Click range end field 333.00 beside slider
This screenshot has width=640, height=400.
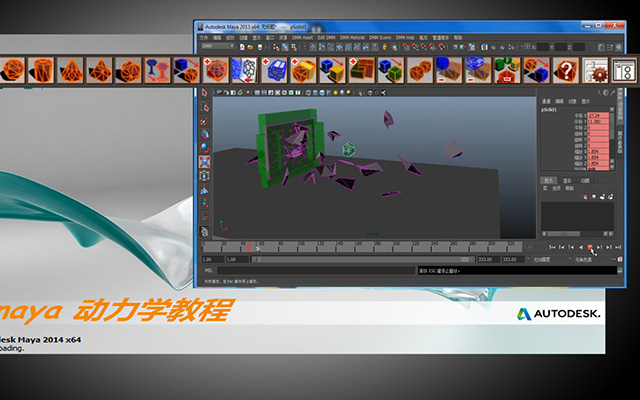[x=489, y=260]
